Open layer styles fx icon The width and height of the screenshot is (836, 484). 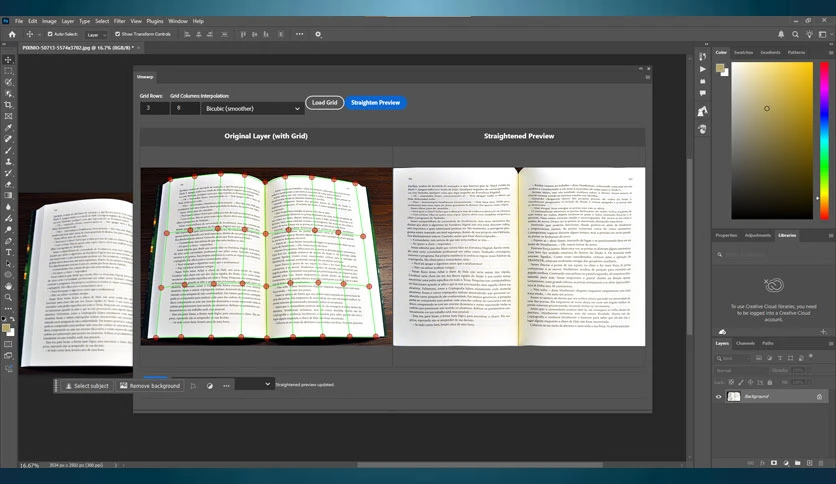point(762,463)
